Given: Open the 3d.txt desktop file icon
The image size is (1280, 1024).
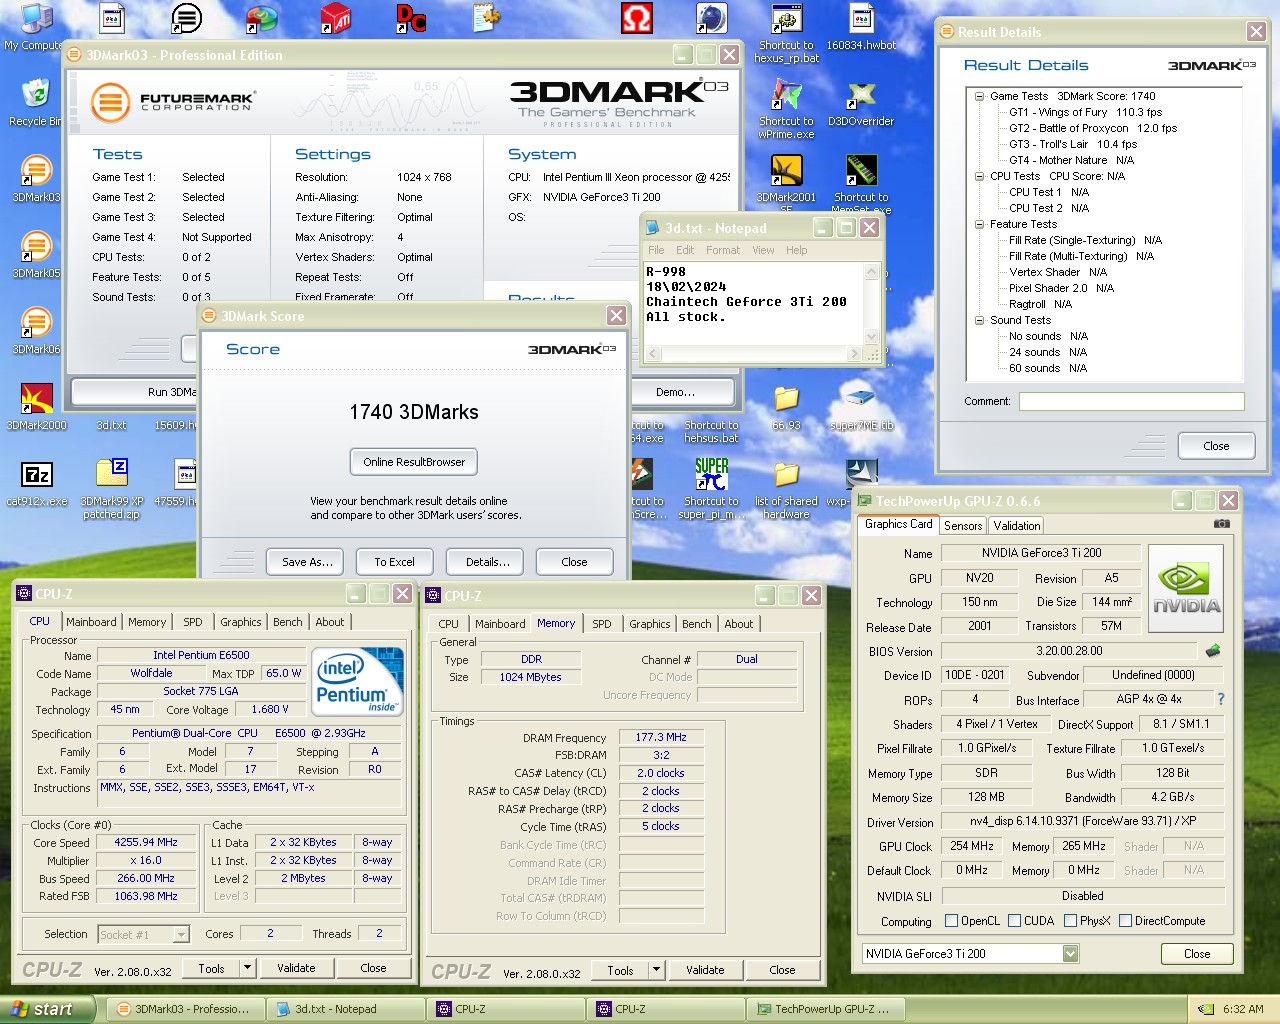Looking at the screenshot, I should point(112,425).
